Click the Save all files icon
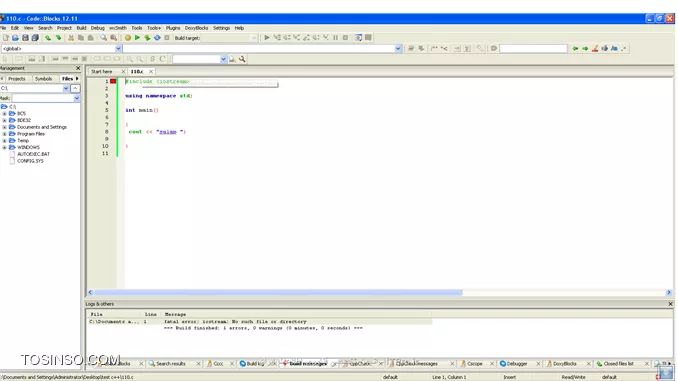The height and width of the screenshot is (381, 678). click(x=35, y=38)
